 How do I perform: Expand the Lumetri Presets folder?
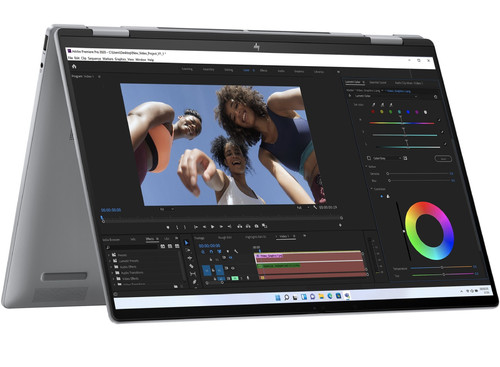coord(110,261)
